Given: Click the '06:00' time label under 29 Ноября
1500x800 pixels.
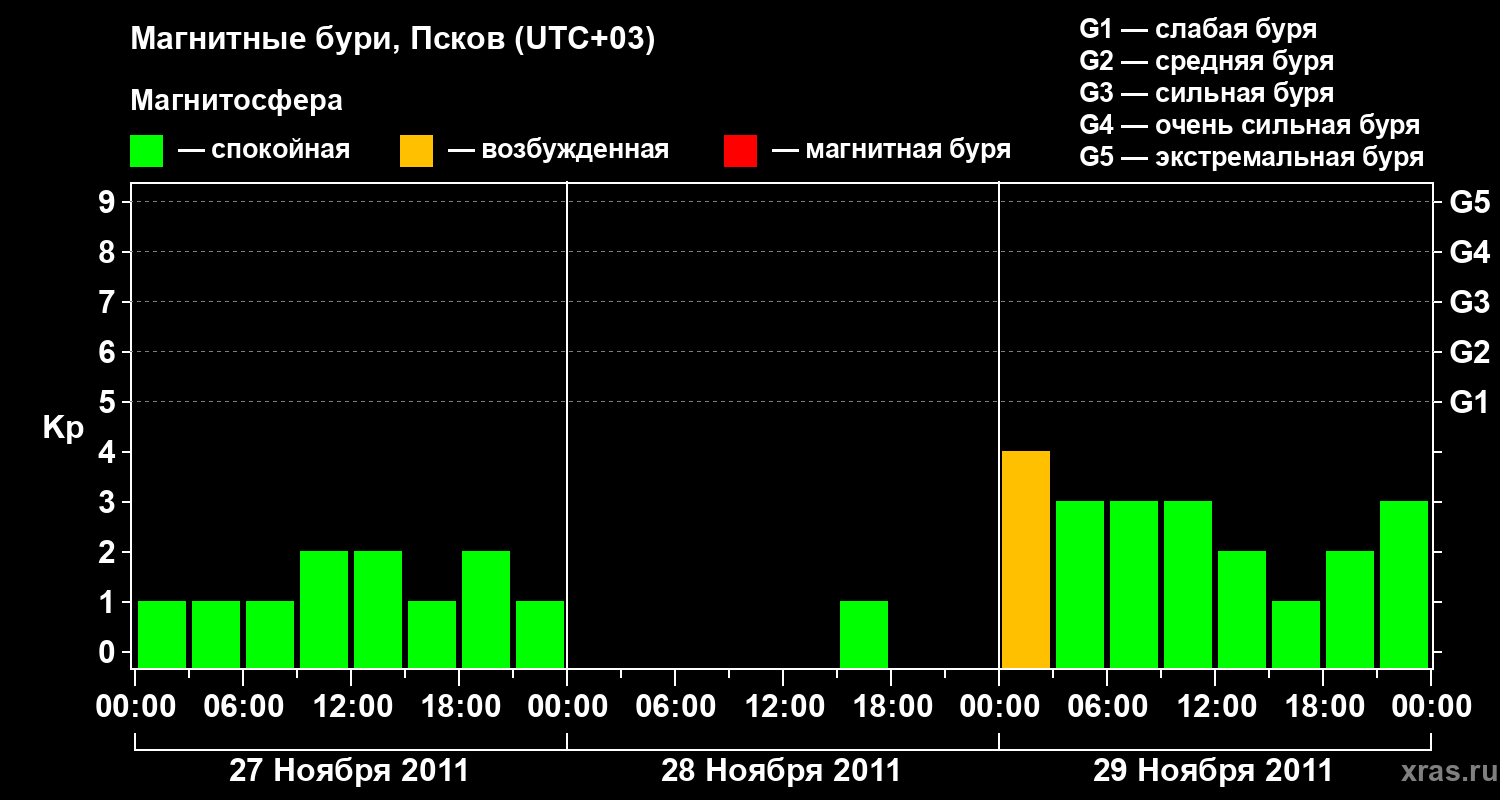Looking at the screenshot, I should coord(1107,707).
